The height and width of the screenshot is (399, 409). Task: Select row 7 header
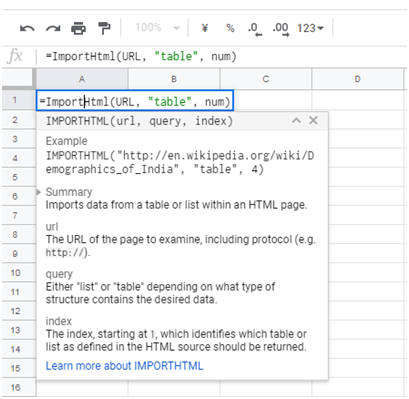[15, 215]
